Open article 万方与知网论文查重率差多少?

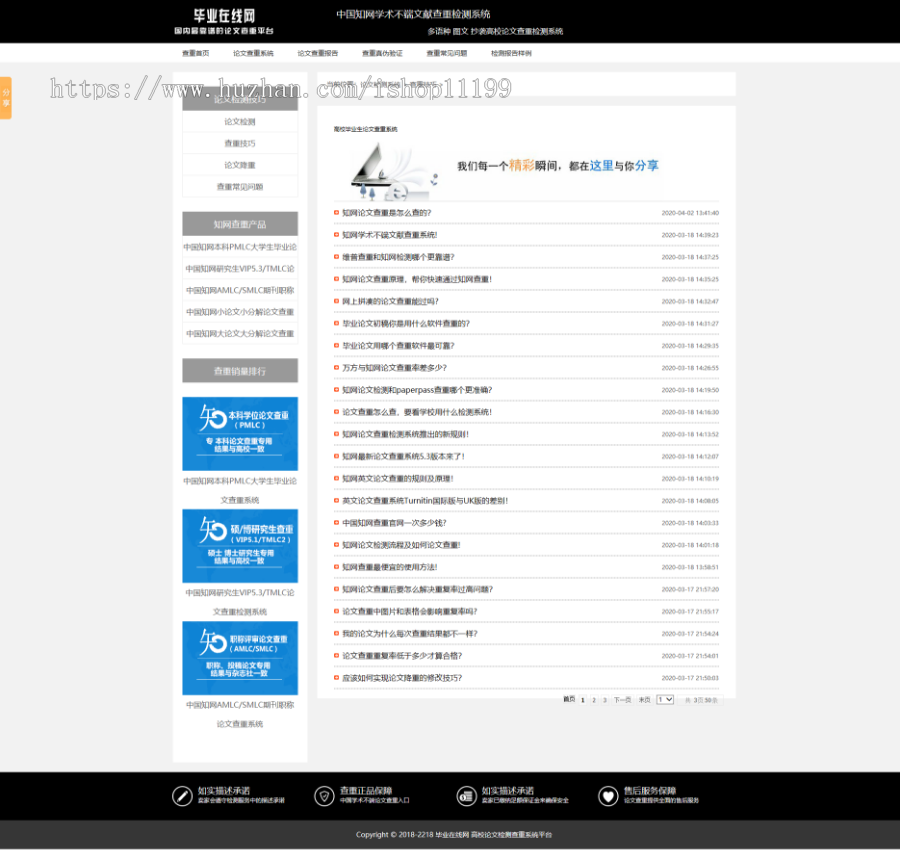(394, 368)
